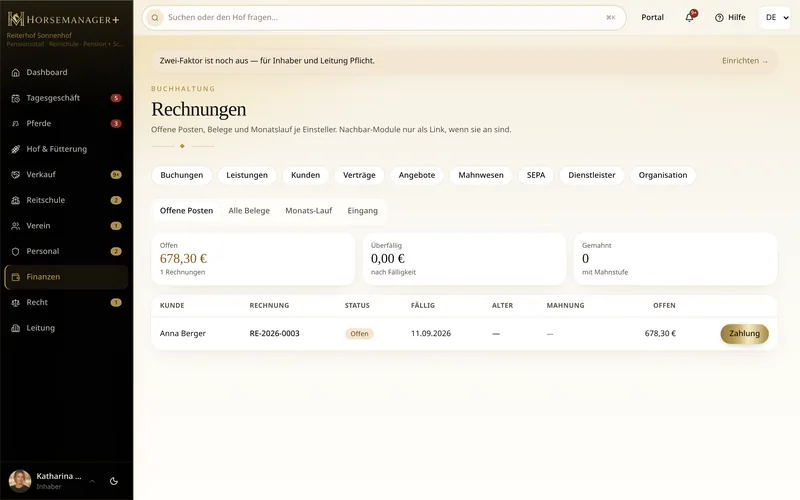
Task: Open the DE language dropdown
Action: (x=776, y=17)
